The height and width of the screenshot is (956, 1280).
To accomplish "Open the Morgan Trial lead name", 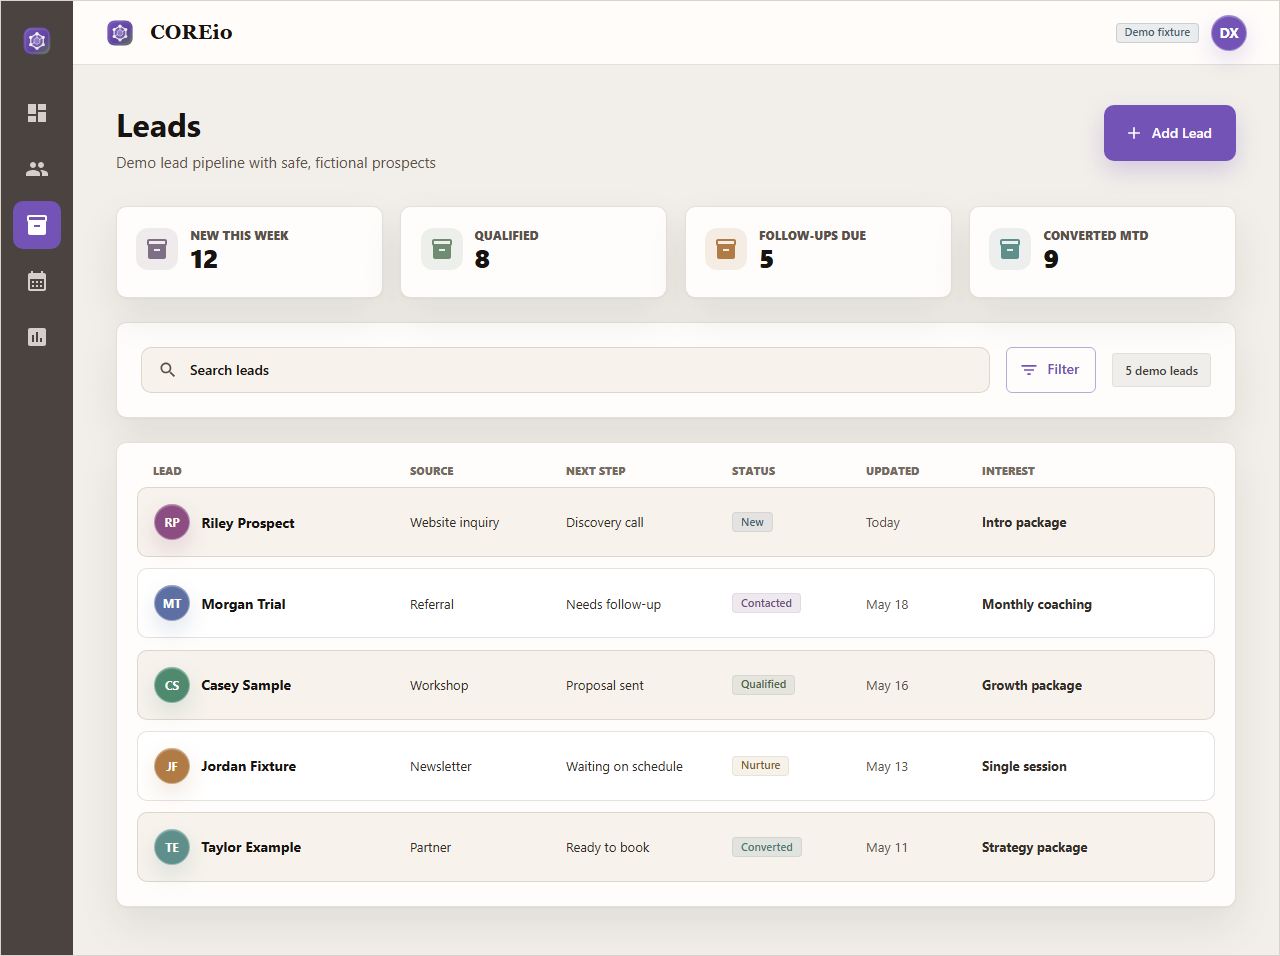I will (244, 604).
